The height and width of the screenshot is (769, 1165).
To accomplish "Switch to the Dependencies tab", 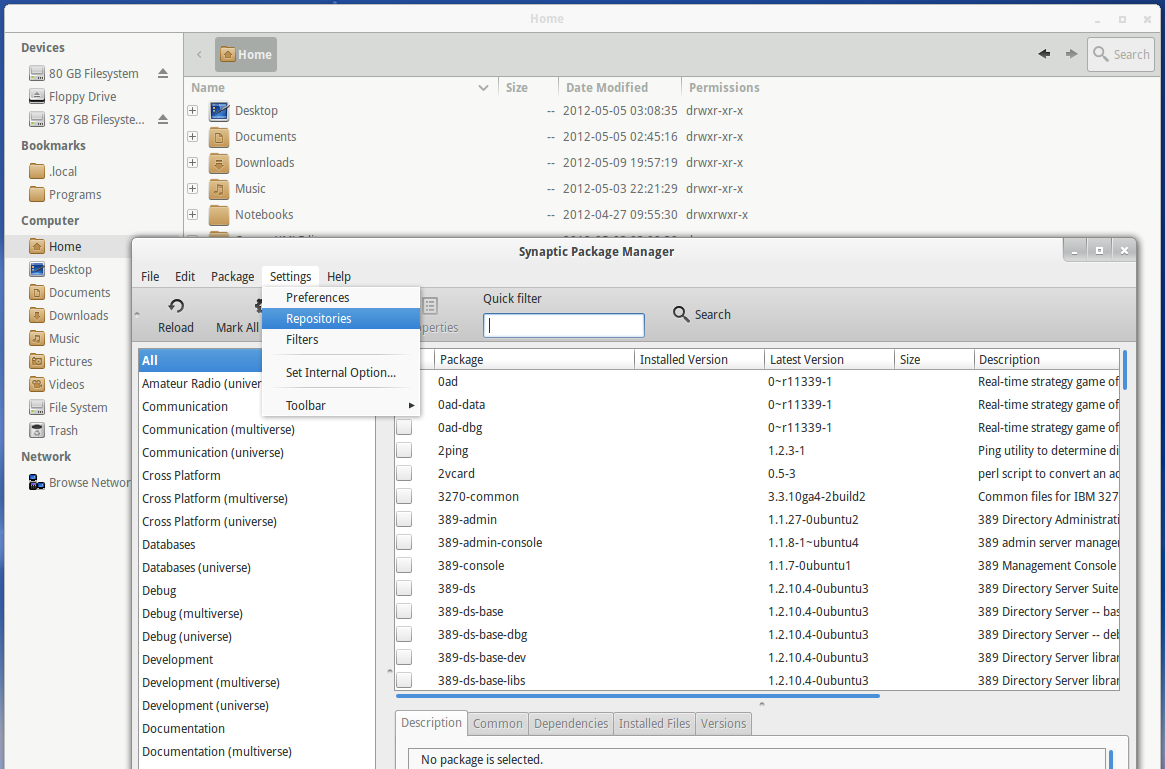I will (x=571, y=724).
